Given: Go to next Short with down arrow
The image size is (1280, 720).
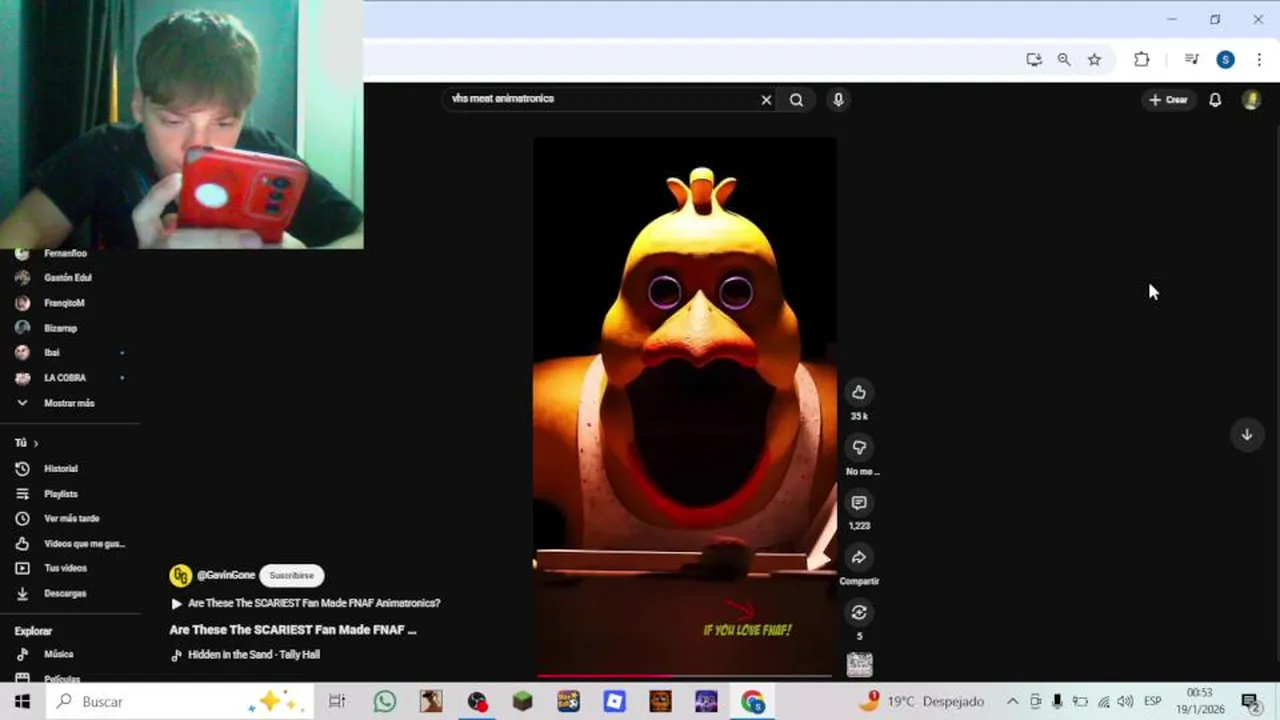Looking at the screenshot, I should coord(1246,435).
